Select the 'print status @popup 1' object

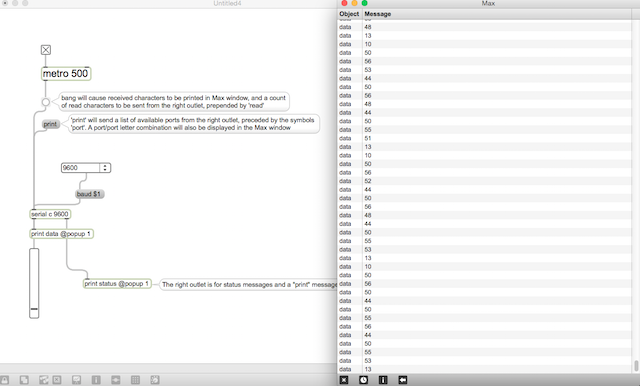click(x=118, y=284)
